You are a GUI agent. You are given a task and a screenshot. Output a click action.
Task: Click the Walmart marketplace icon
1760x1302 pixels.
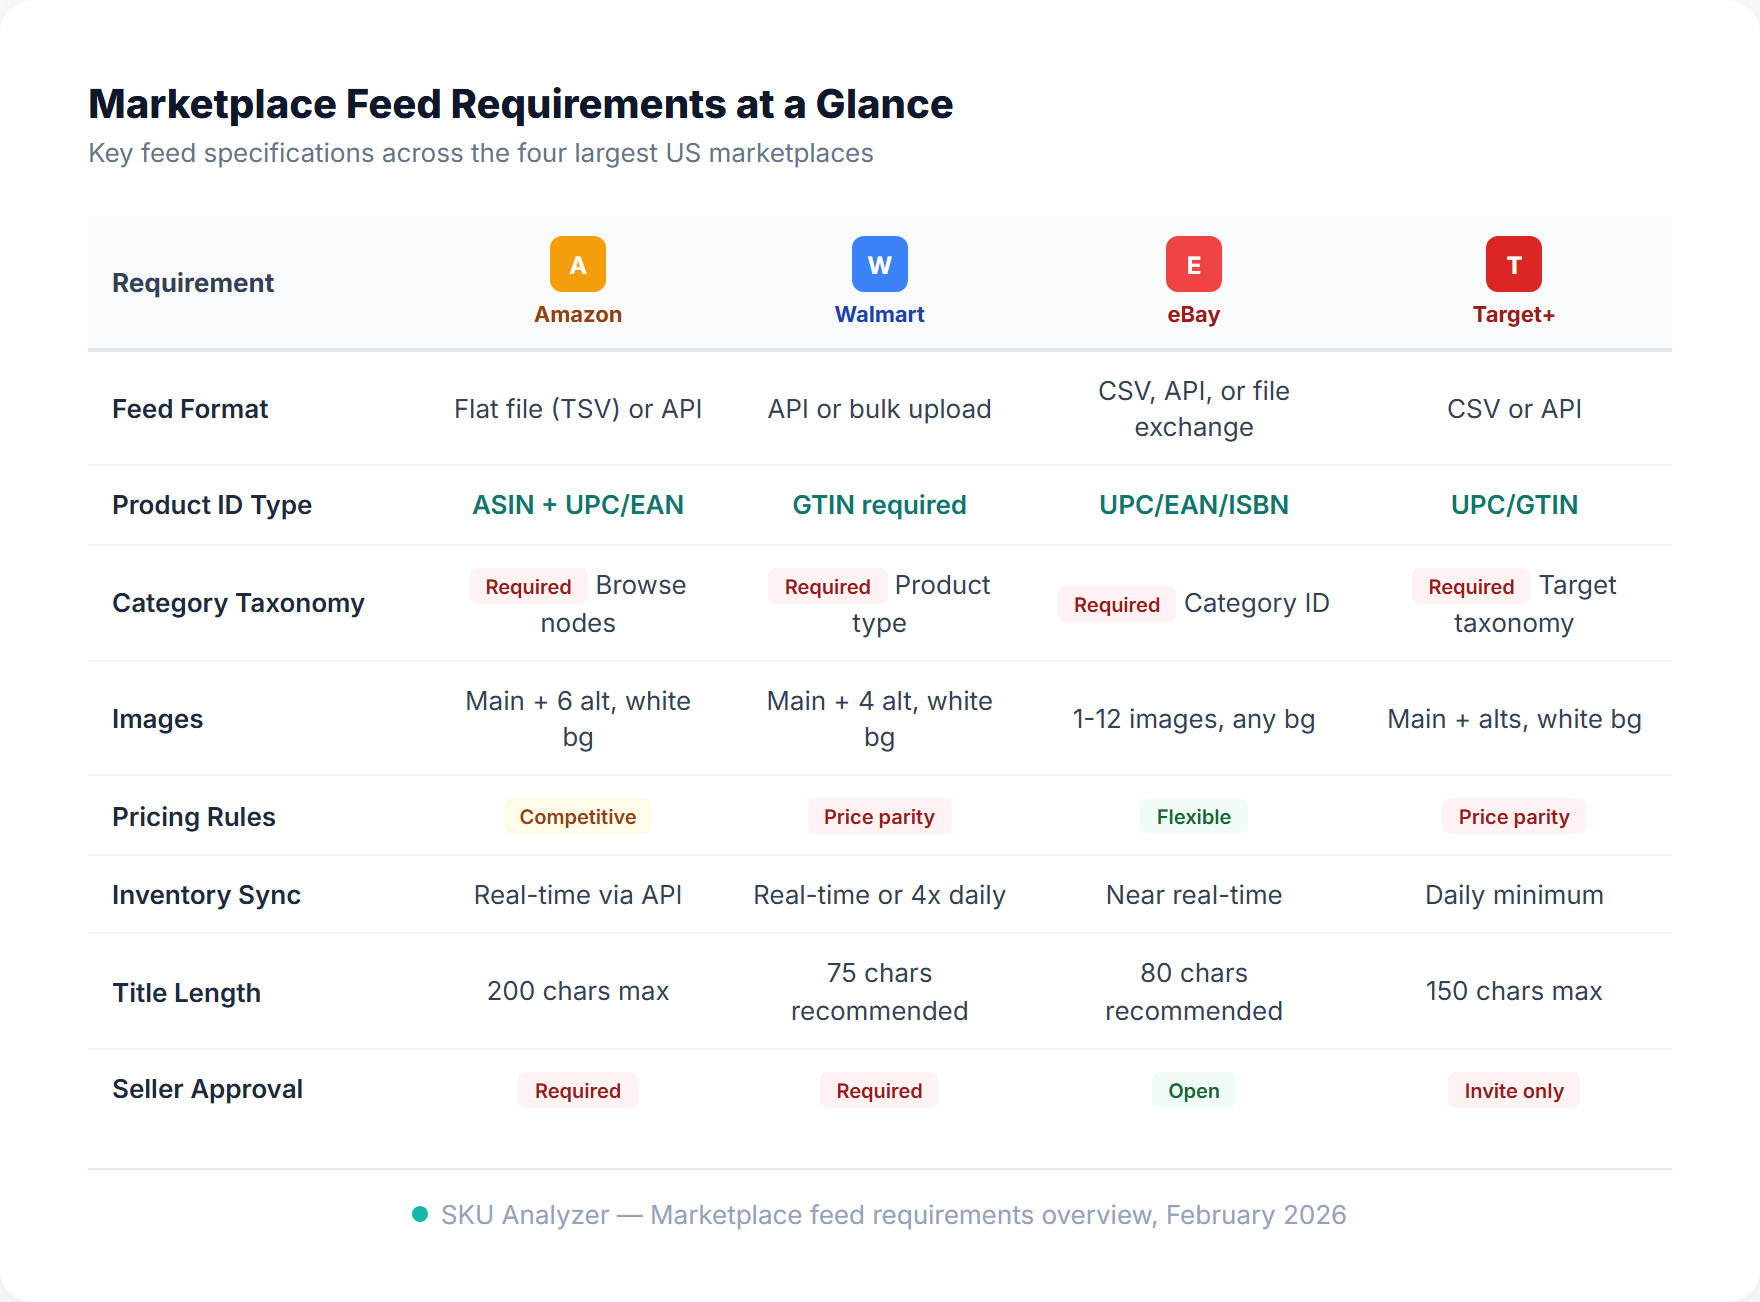tap(879, 264)
